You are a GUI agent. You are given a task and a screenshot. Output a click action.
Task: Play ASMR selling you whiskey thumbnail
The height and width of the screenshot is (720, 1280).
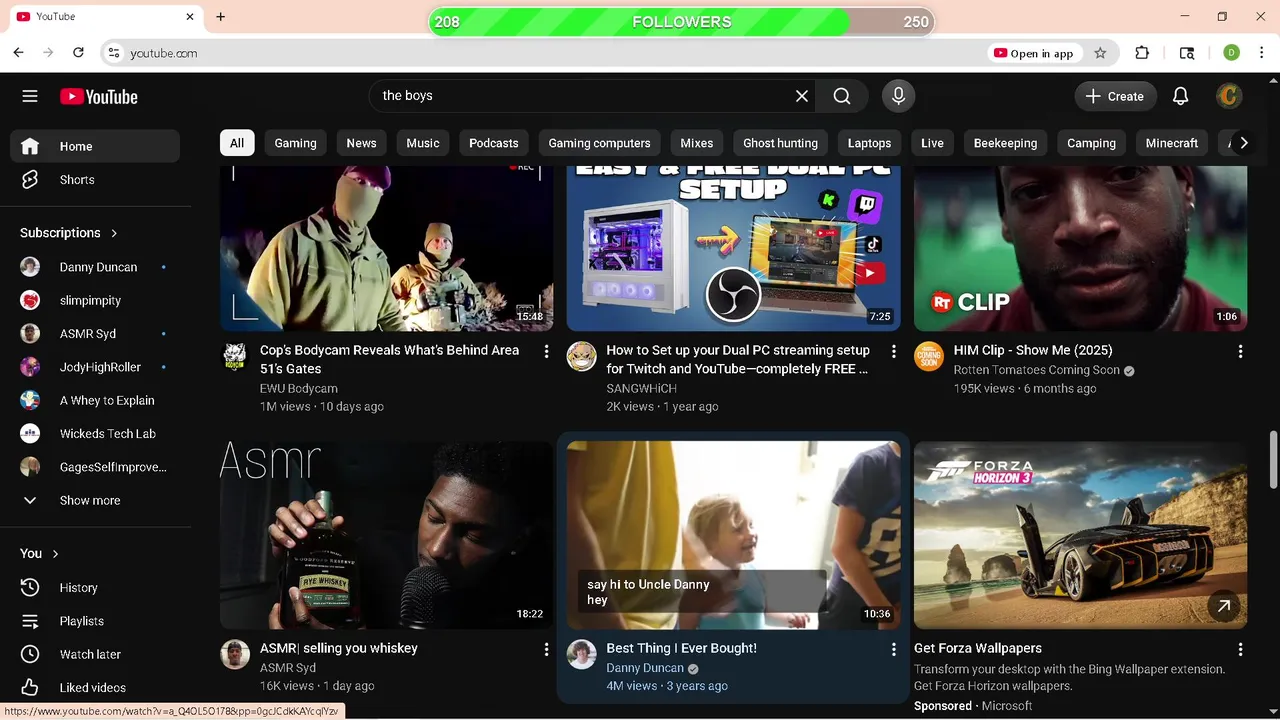pos(386,535)
